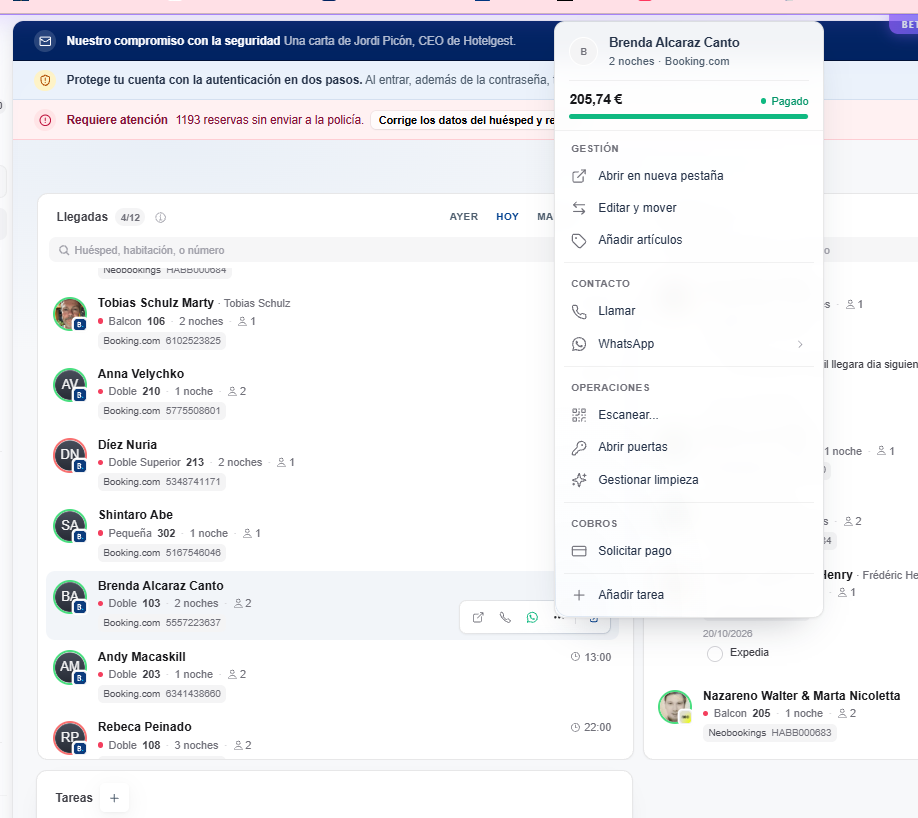Click the RP avatar for Rebeca Peinado

click(70, 738)
